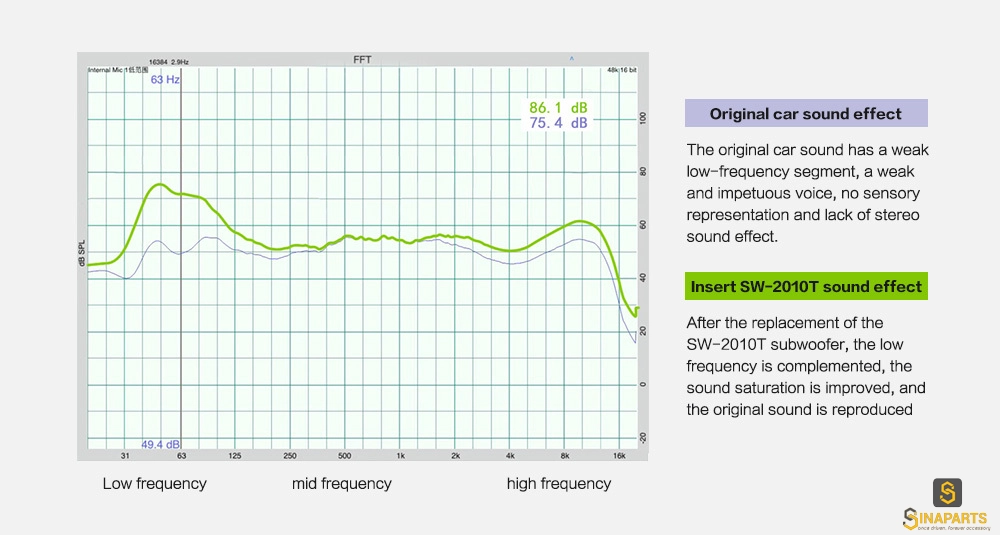Click the 250 Hz axis tick label
This screenshot has width=1000, height=535.
[x=290, y=456]
